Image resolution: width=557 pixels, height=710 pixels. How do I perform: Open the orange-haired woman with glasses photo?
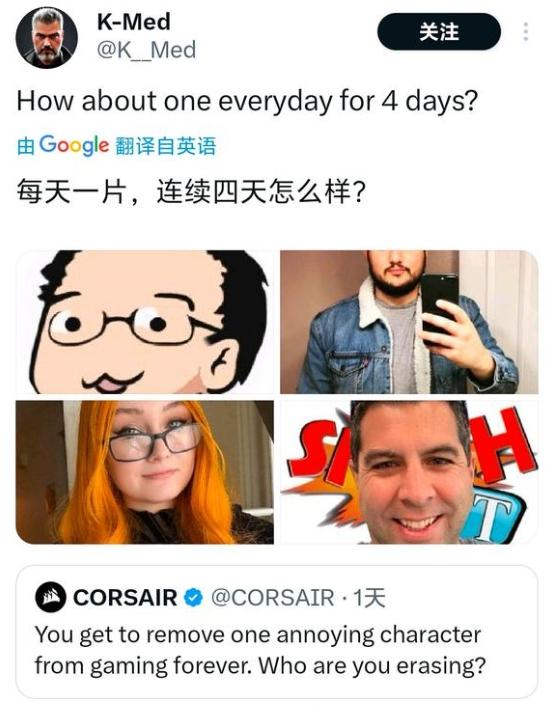(145, 472)
